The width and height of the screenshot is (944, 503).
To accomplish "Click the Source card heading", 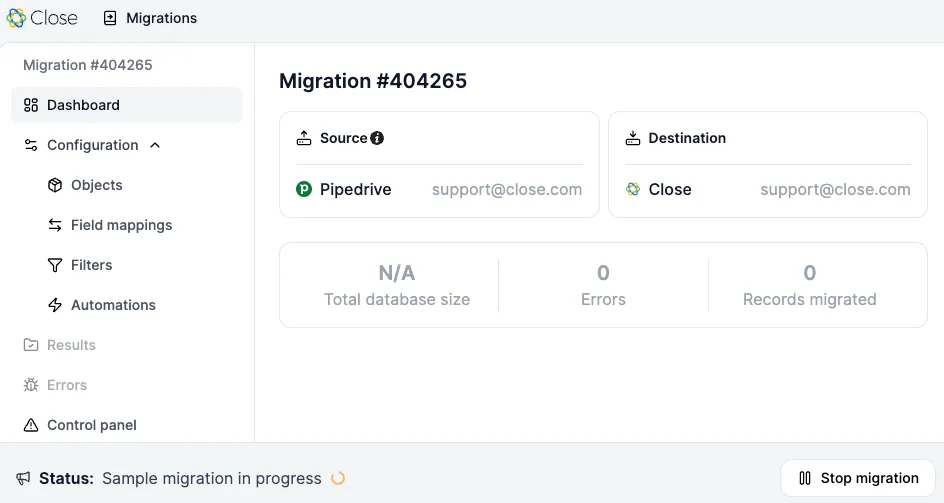I will click(x=343, y=138).
